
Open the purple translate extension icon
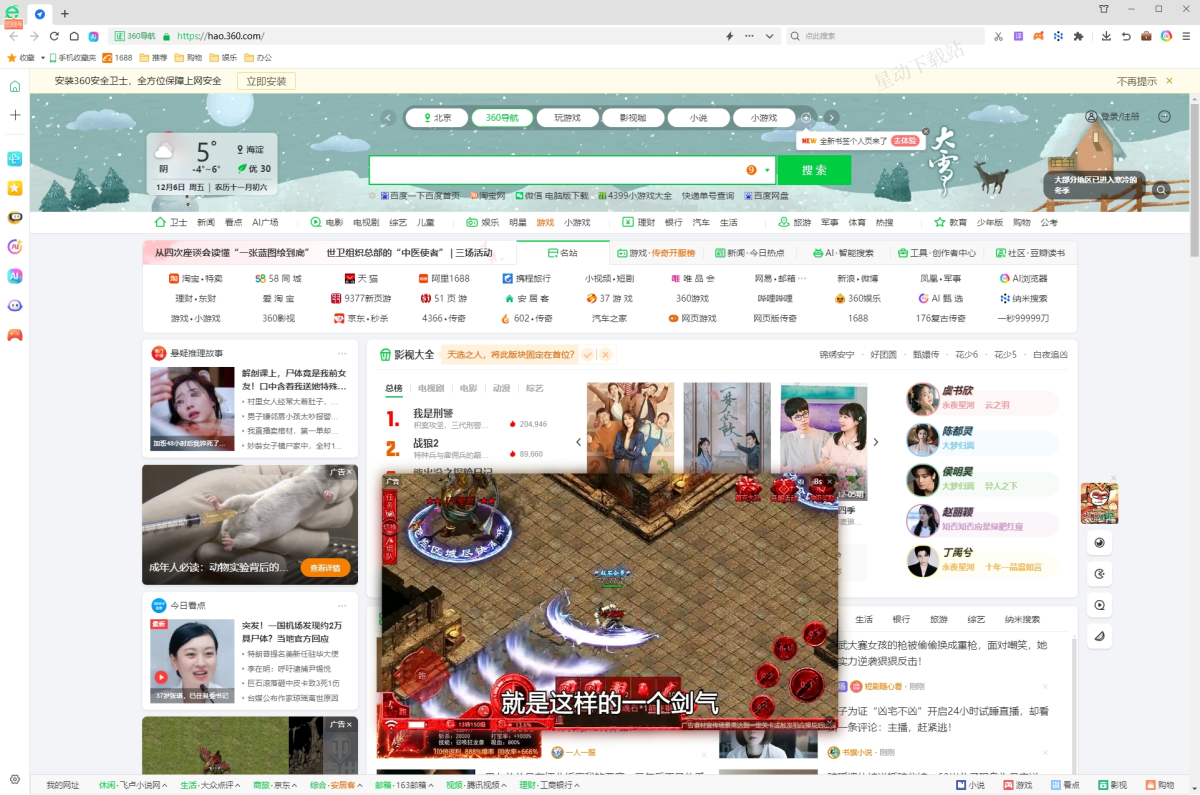(x=1018, y=36)
